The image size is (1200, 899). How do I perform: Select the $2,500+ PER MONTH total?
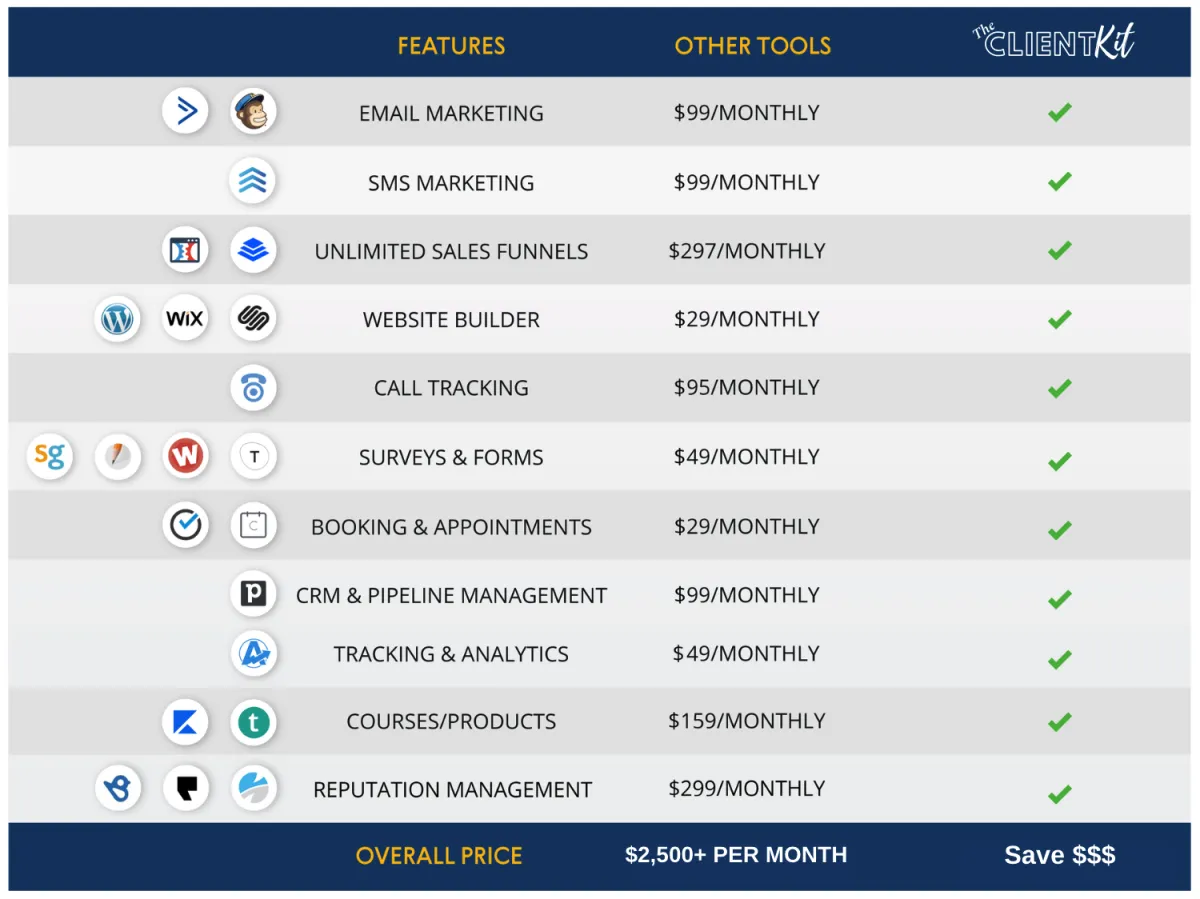pyautogui.click(x=736, y=855)
